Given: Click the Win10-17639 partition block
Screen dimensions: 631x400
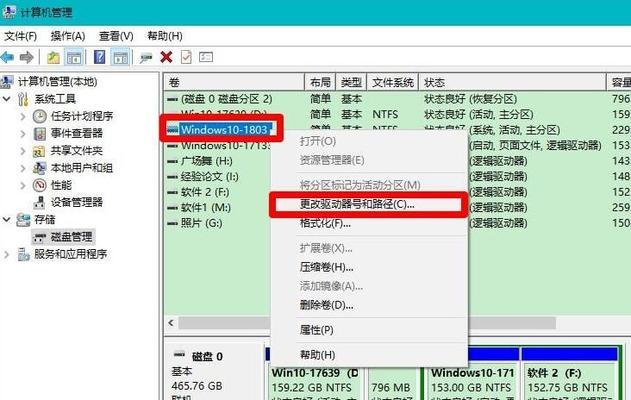Looking at the screenshot, I should [315, 380].
